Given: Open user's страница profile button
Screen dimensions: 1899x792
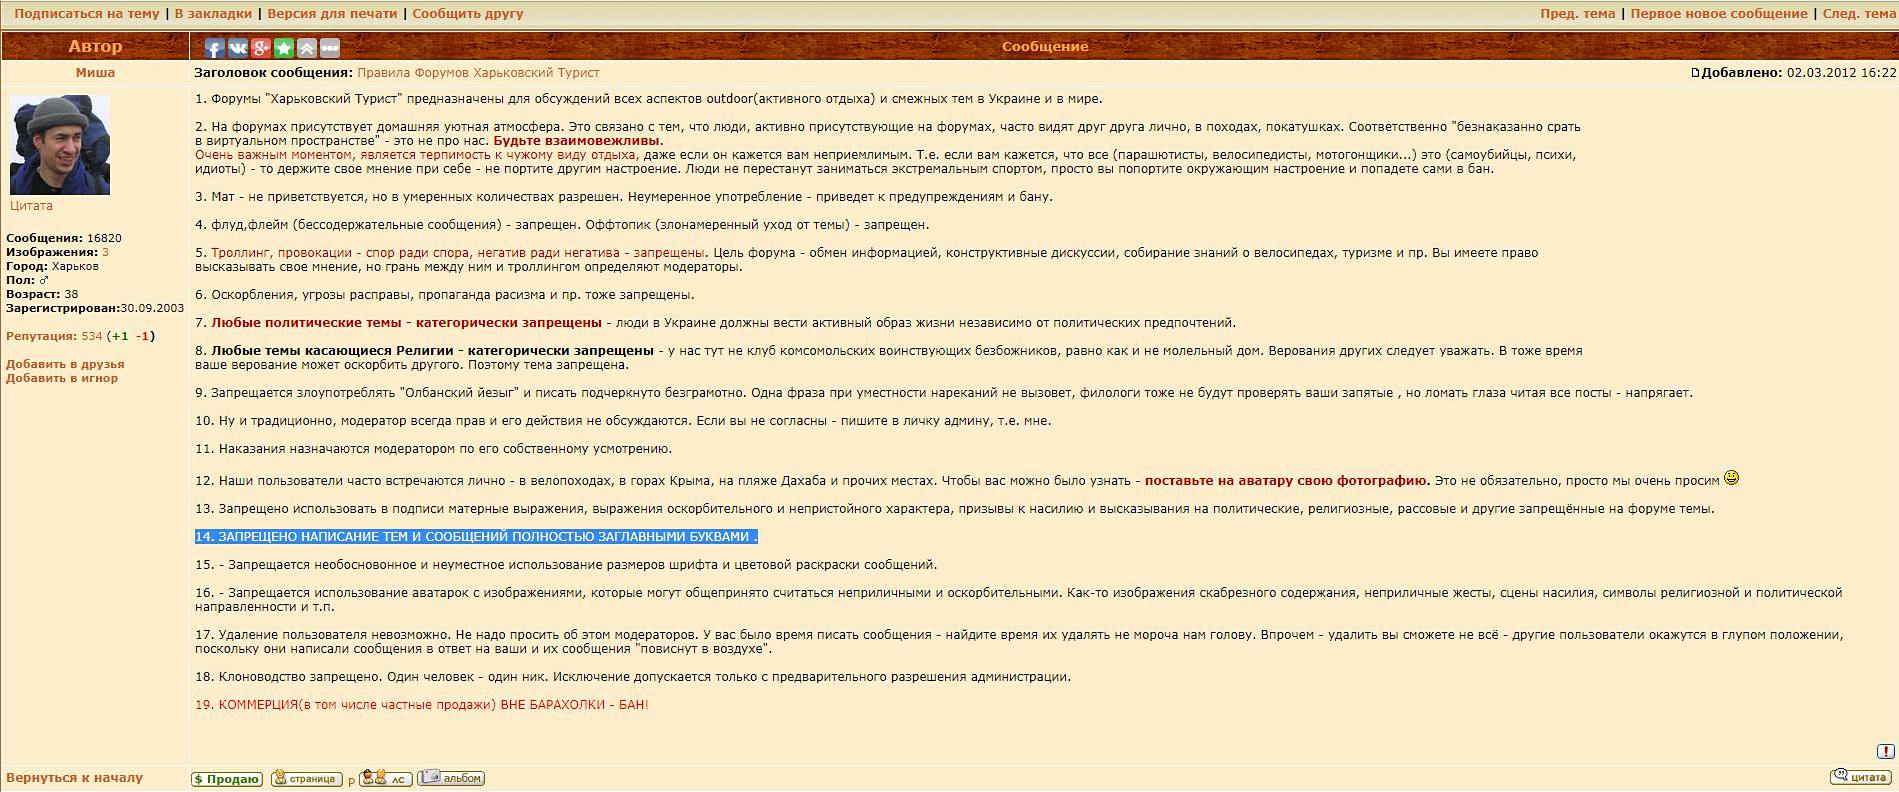Looking at the screenshot, I should coord(306,779).
